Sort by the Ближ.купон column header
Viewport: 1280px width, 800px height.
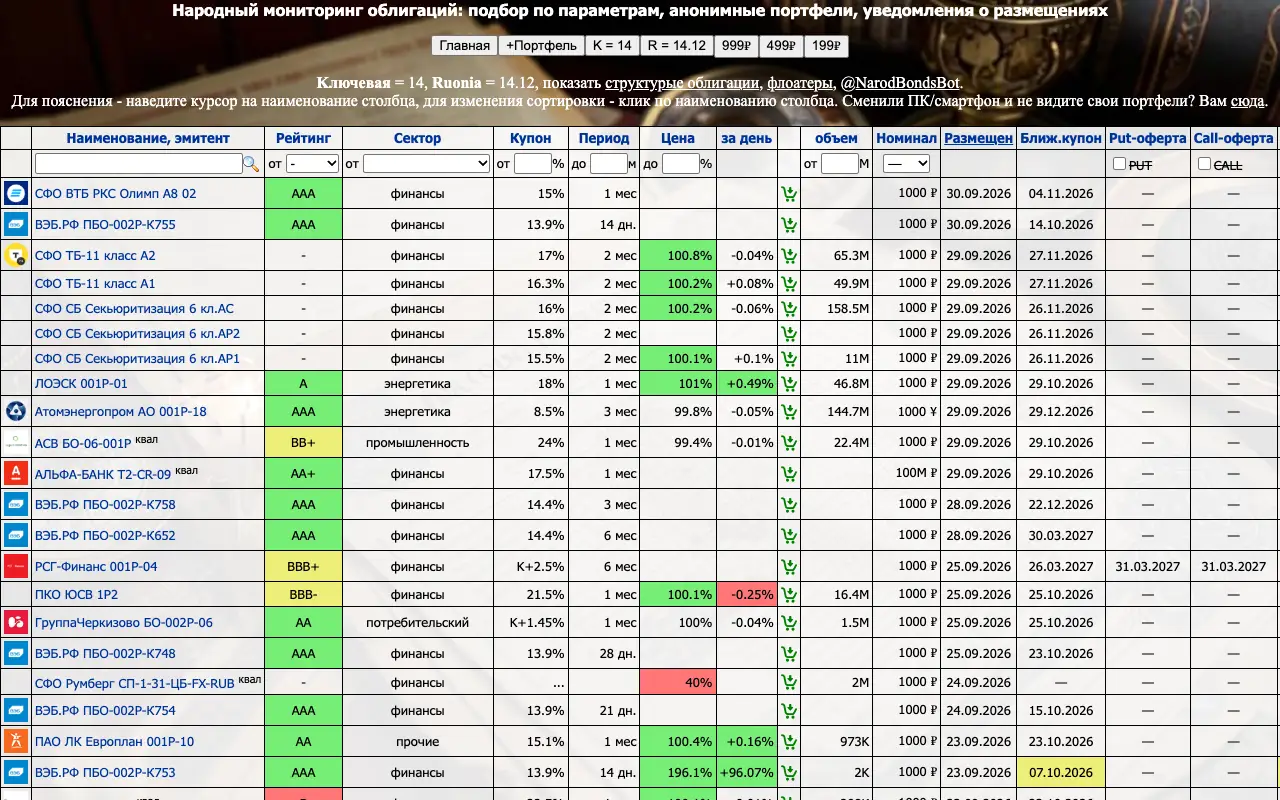[1060, 138]
